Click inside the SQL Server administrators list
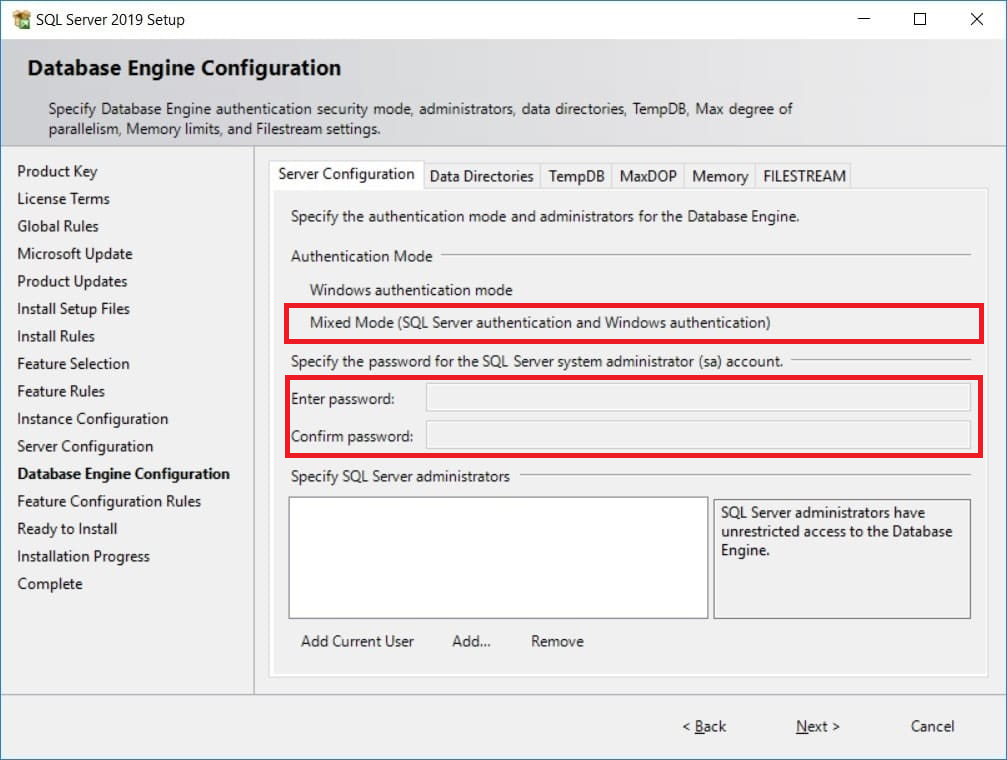The image size is (1007, 760). coord(498,557)
